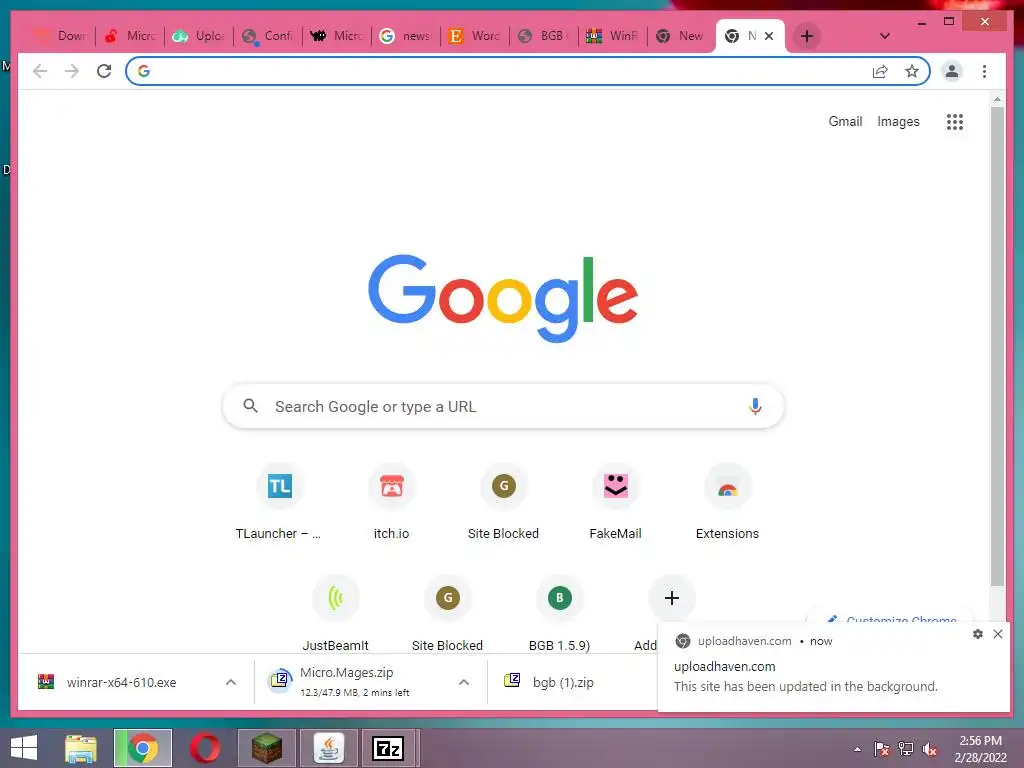This screenshot has height=768, width=1024.
Task: Open the Site Blocked shortcut next to JustBeamIt
Action: click(447, 614)
